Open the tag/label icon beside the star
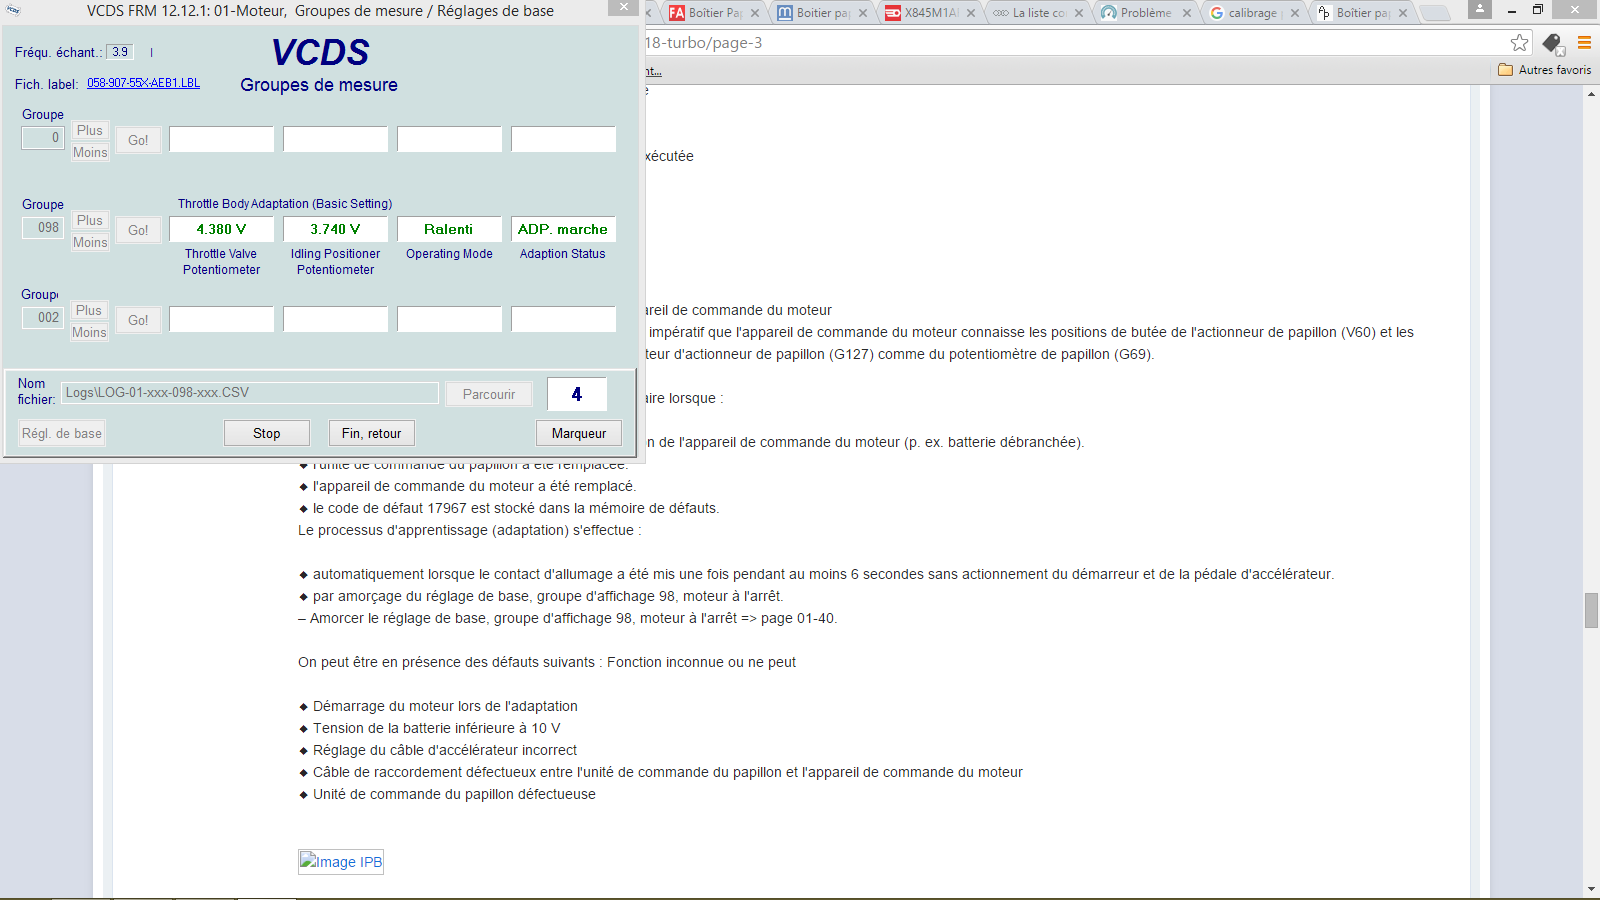Screen dimensions: 1600x900 click(1552, 43)
